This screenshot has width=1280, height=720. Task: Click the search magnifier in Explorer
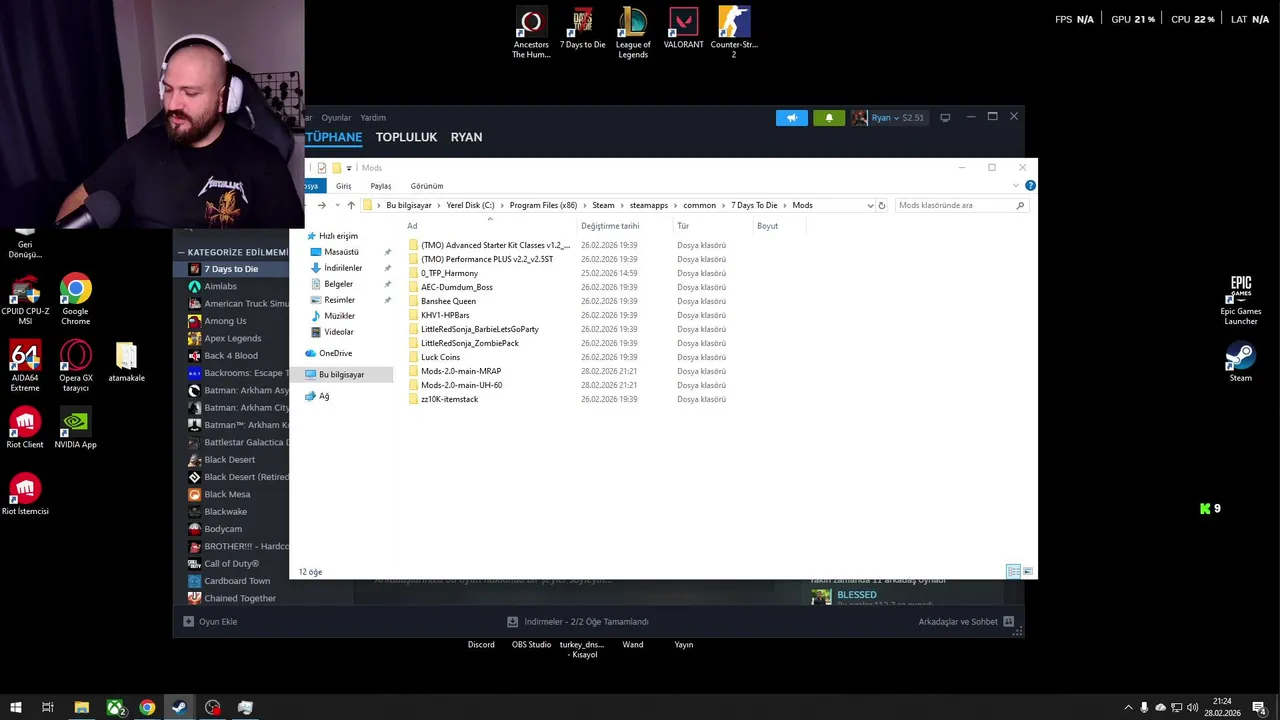pos(1020,205)
